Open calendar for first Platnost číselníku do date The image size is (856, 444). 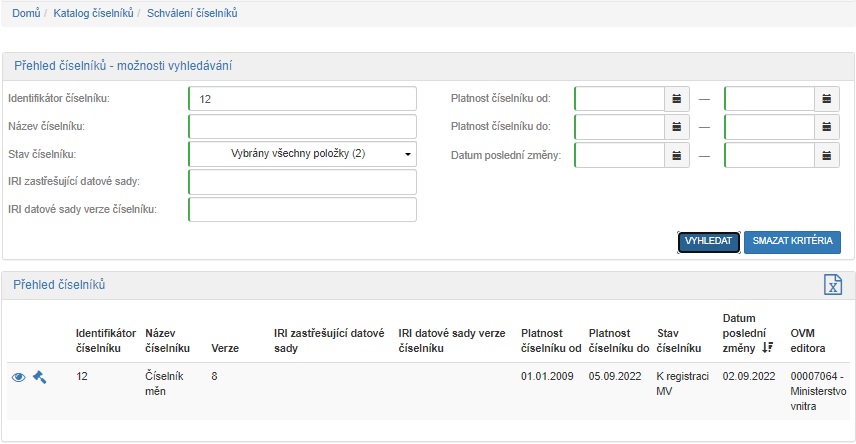point(677,127)
